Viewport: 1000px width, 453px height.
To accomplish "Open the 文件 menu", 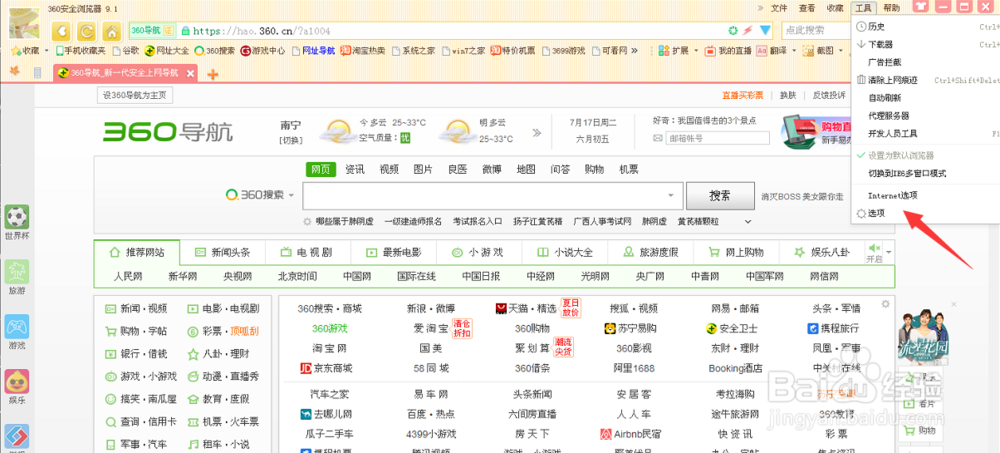I will tap(779, 8).
